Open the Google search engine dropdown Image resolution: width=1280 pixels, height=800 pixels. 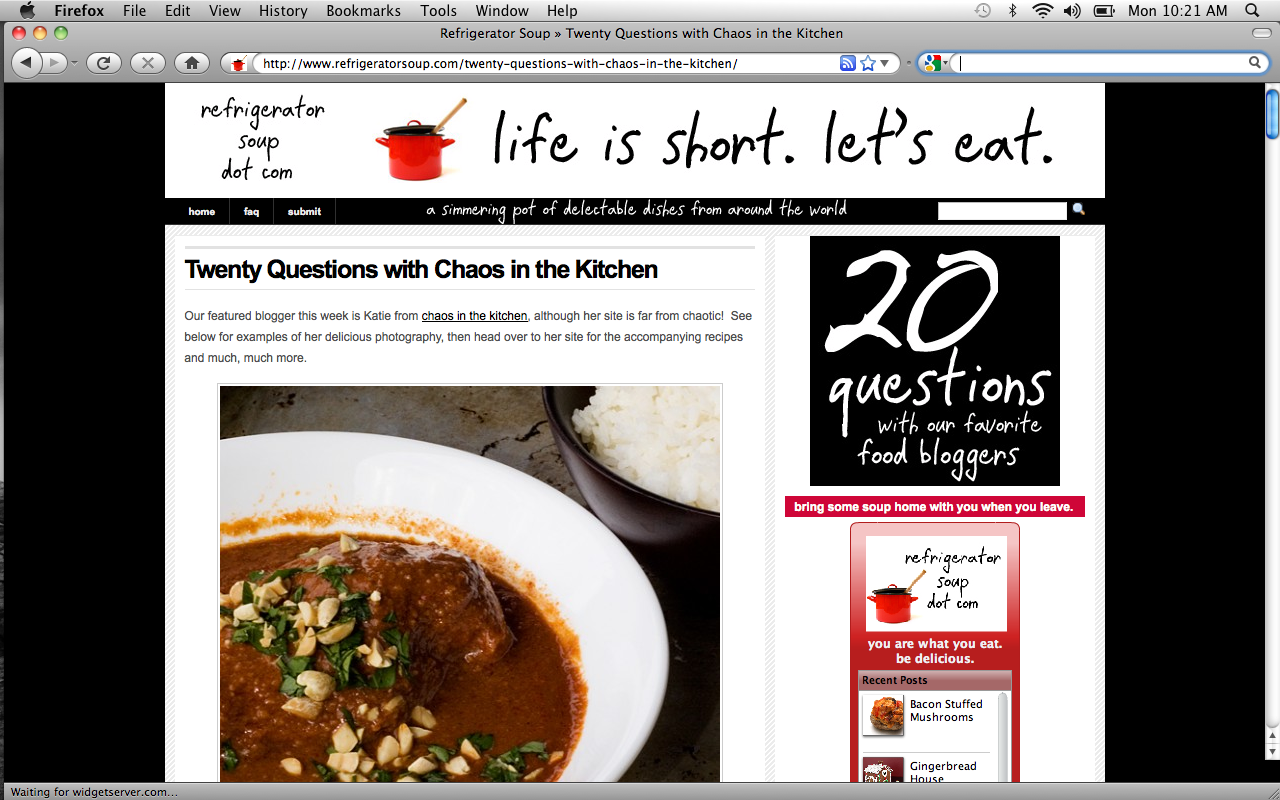pos(935,63)
